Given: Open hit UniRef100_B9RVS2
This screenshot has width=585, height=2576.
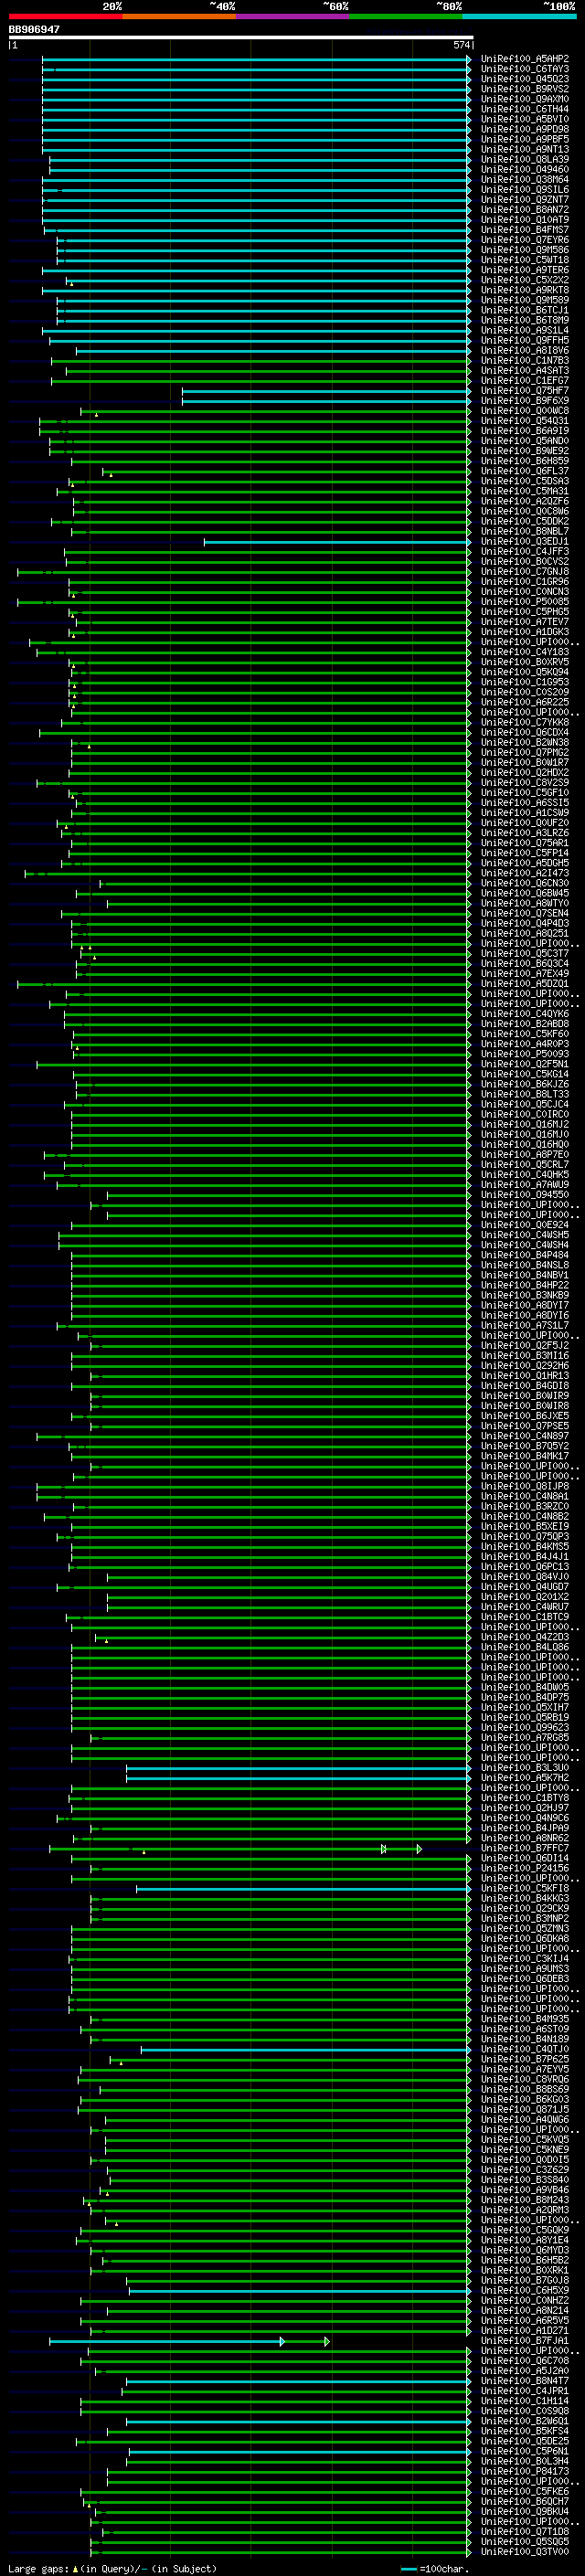Looking at the screenshot, I should [525, 89].
